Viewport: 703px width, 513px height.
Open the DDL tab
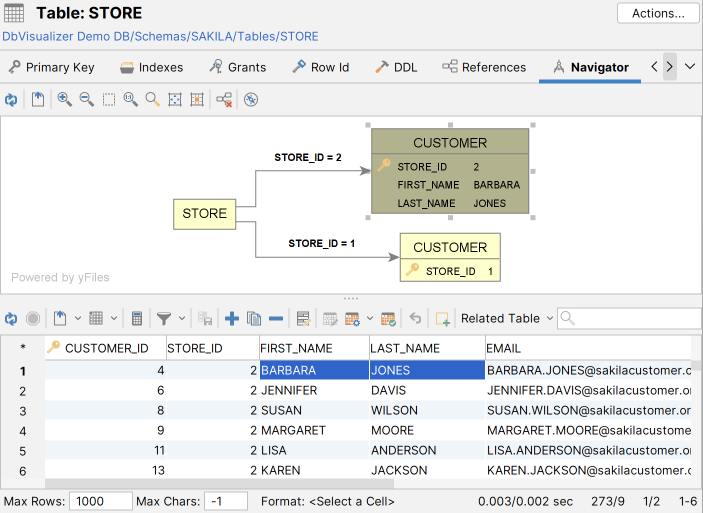(396, 67)
